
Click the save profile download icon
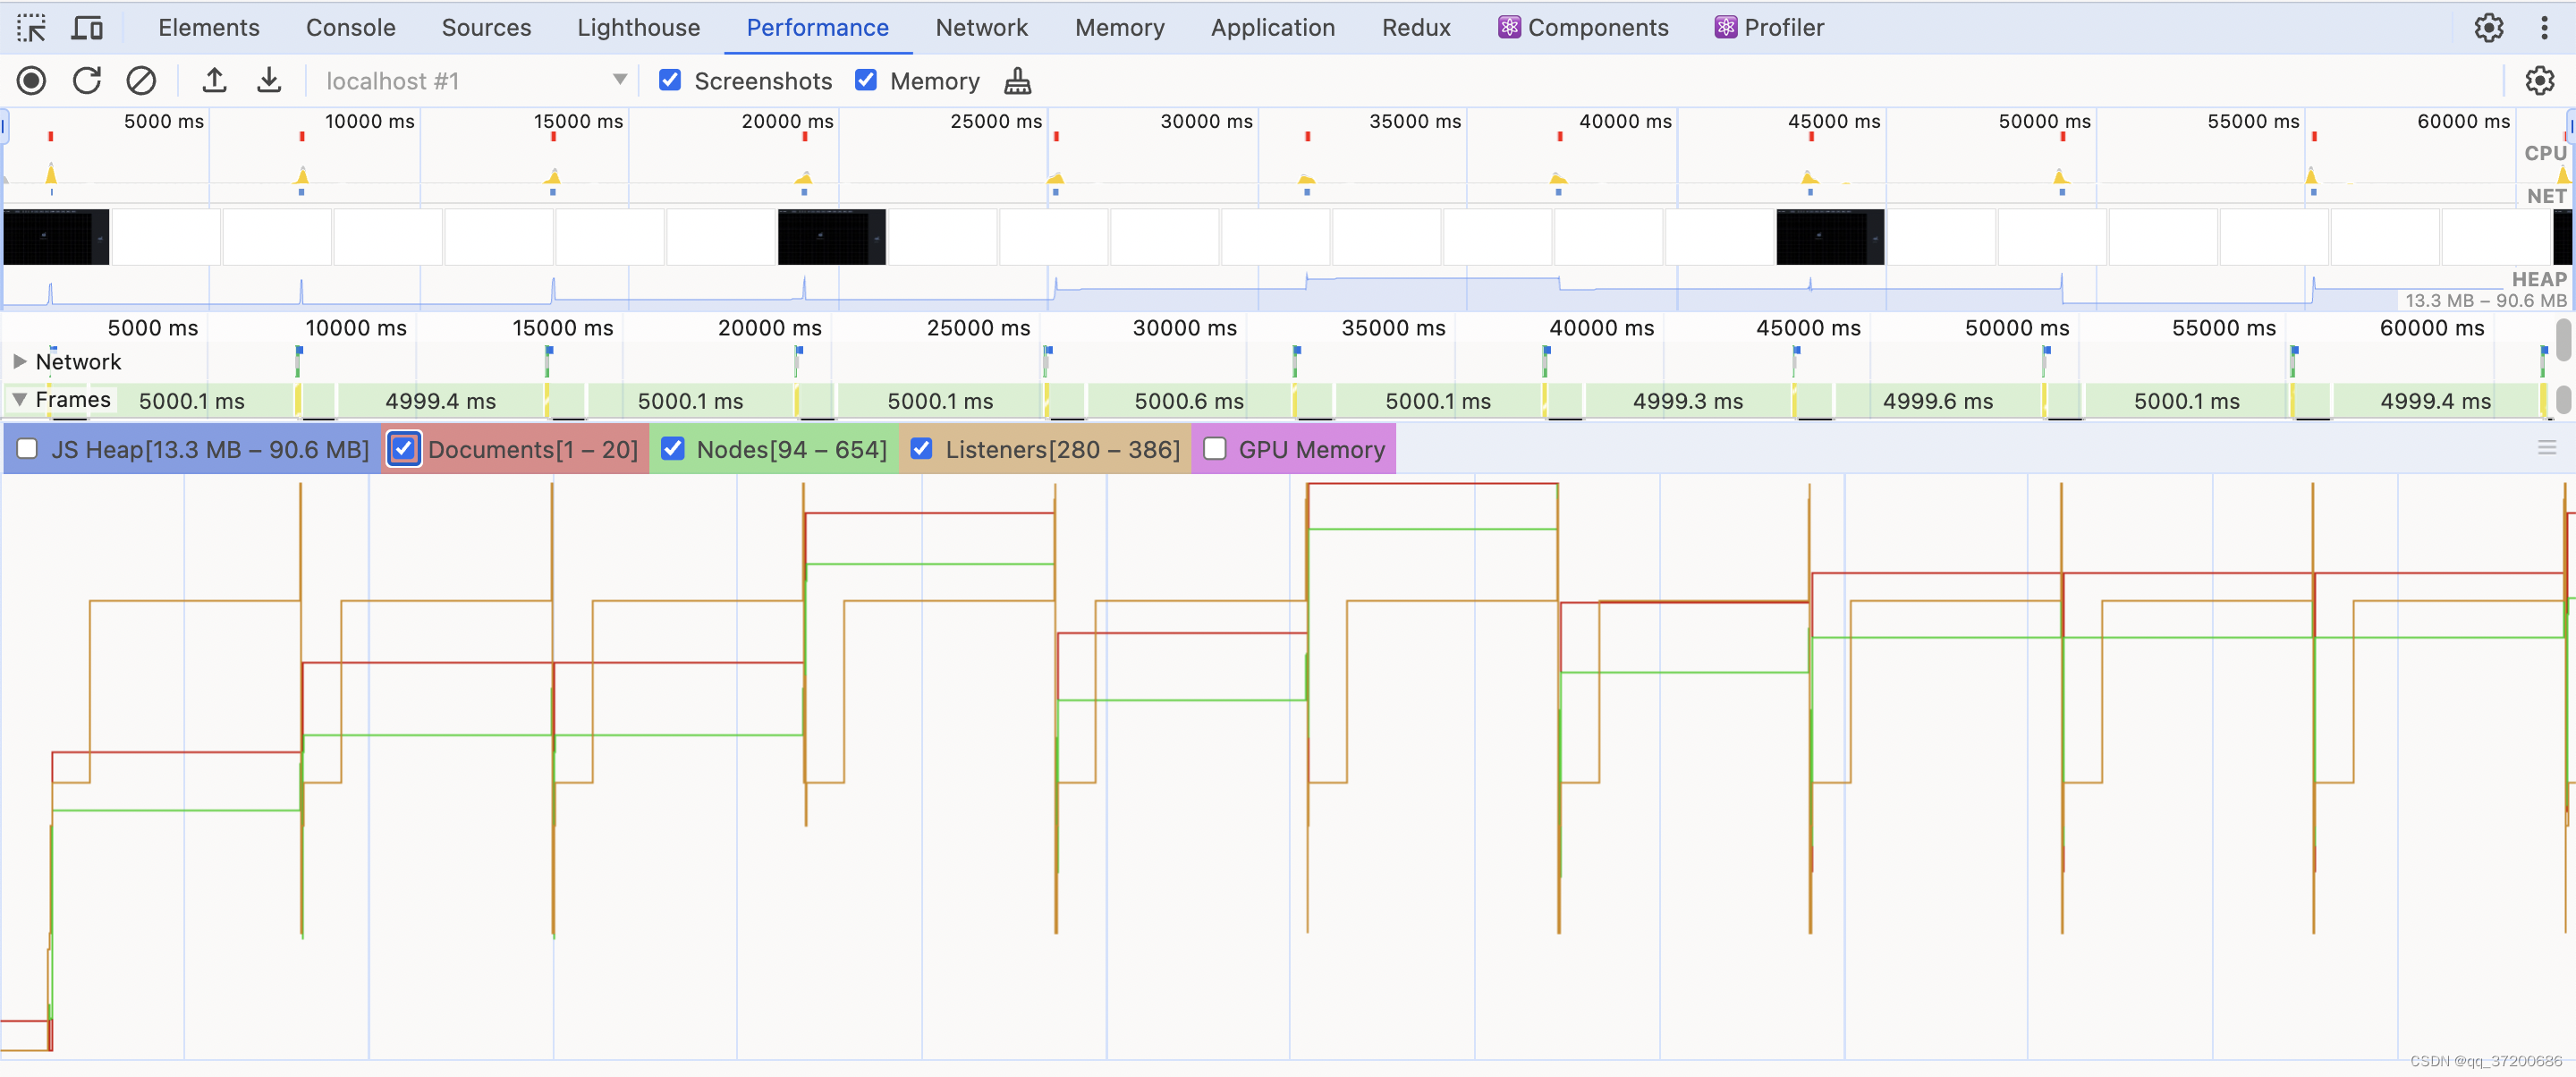click(269, 81)
